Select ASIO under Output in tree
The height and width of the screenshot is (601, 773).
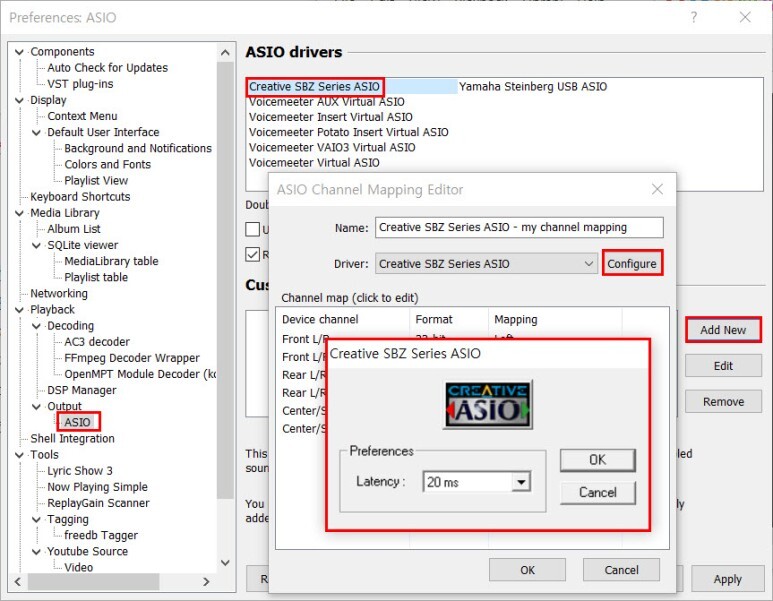[x=77, y=422]
